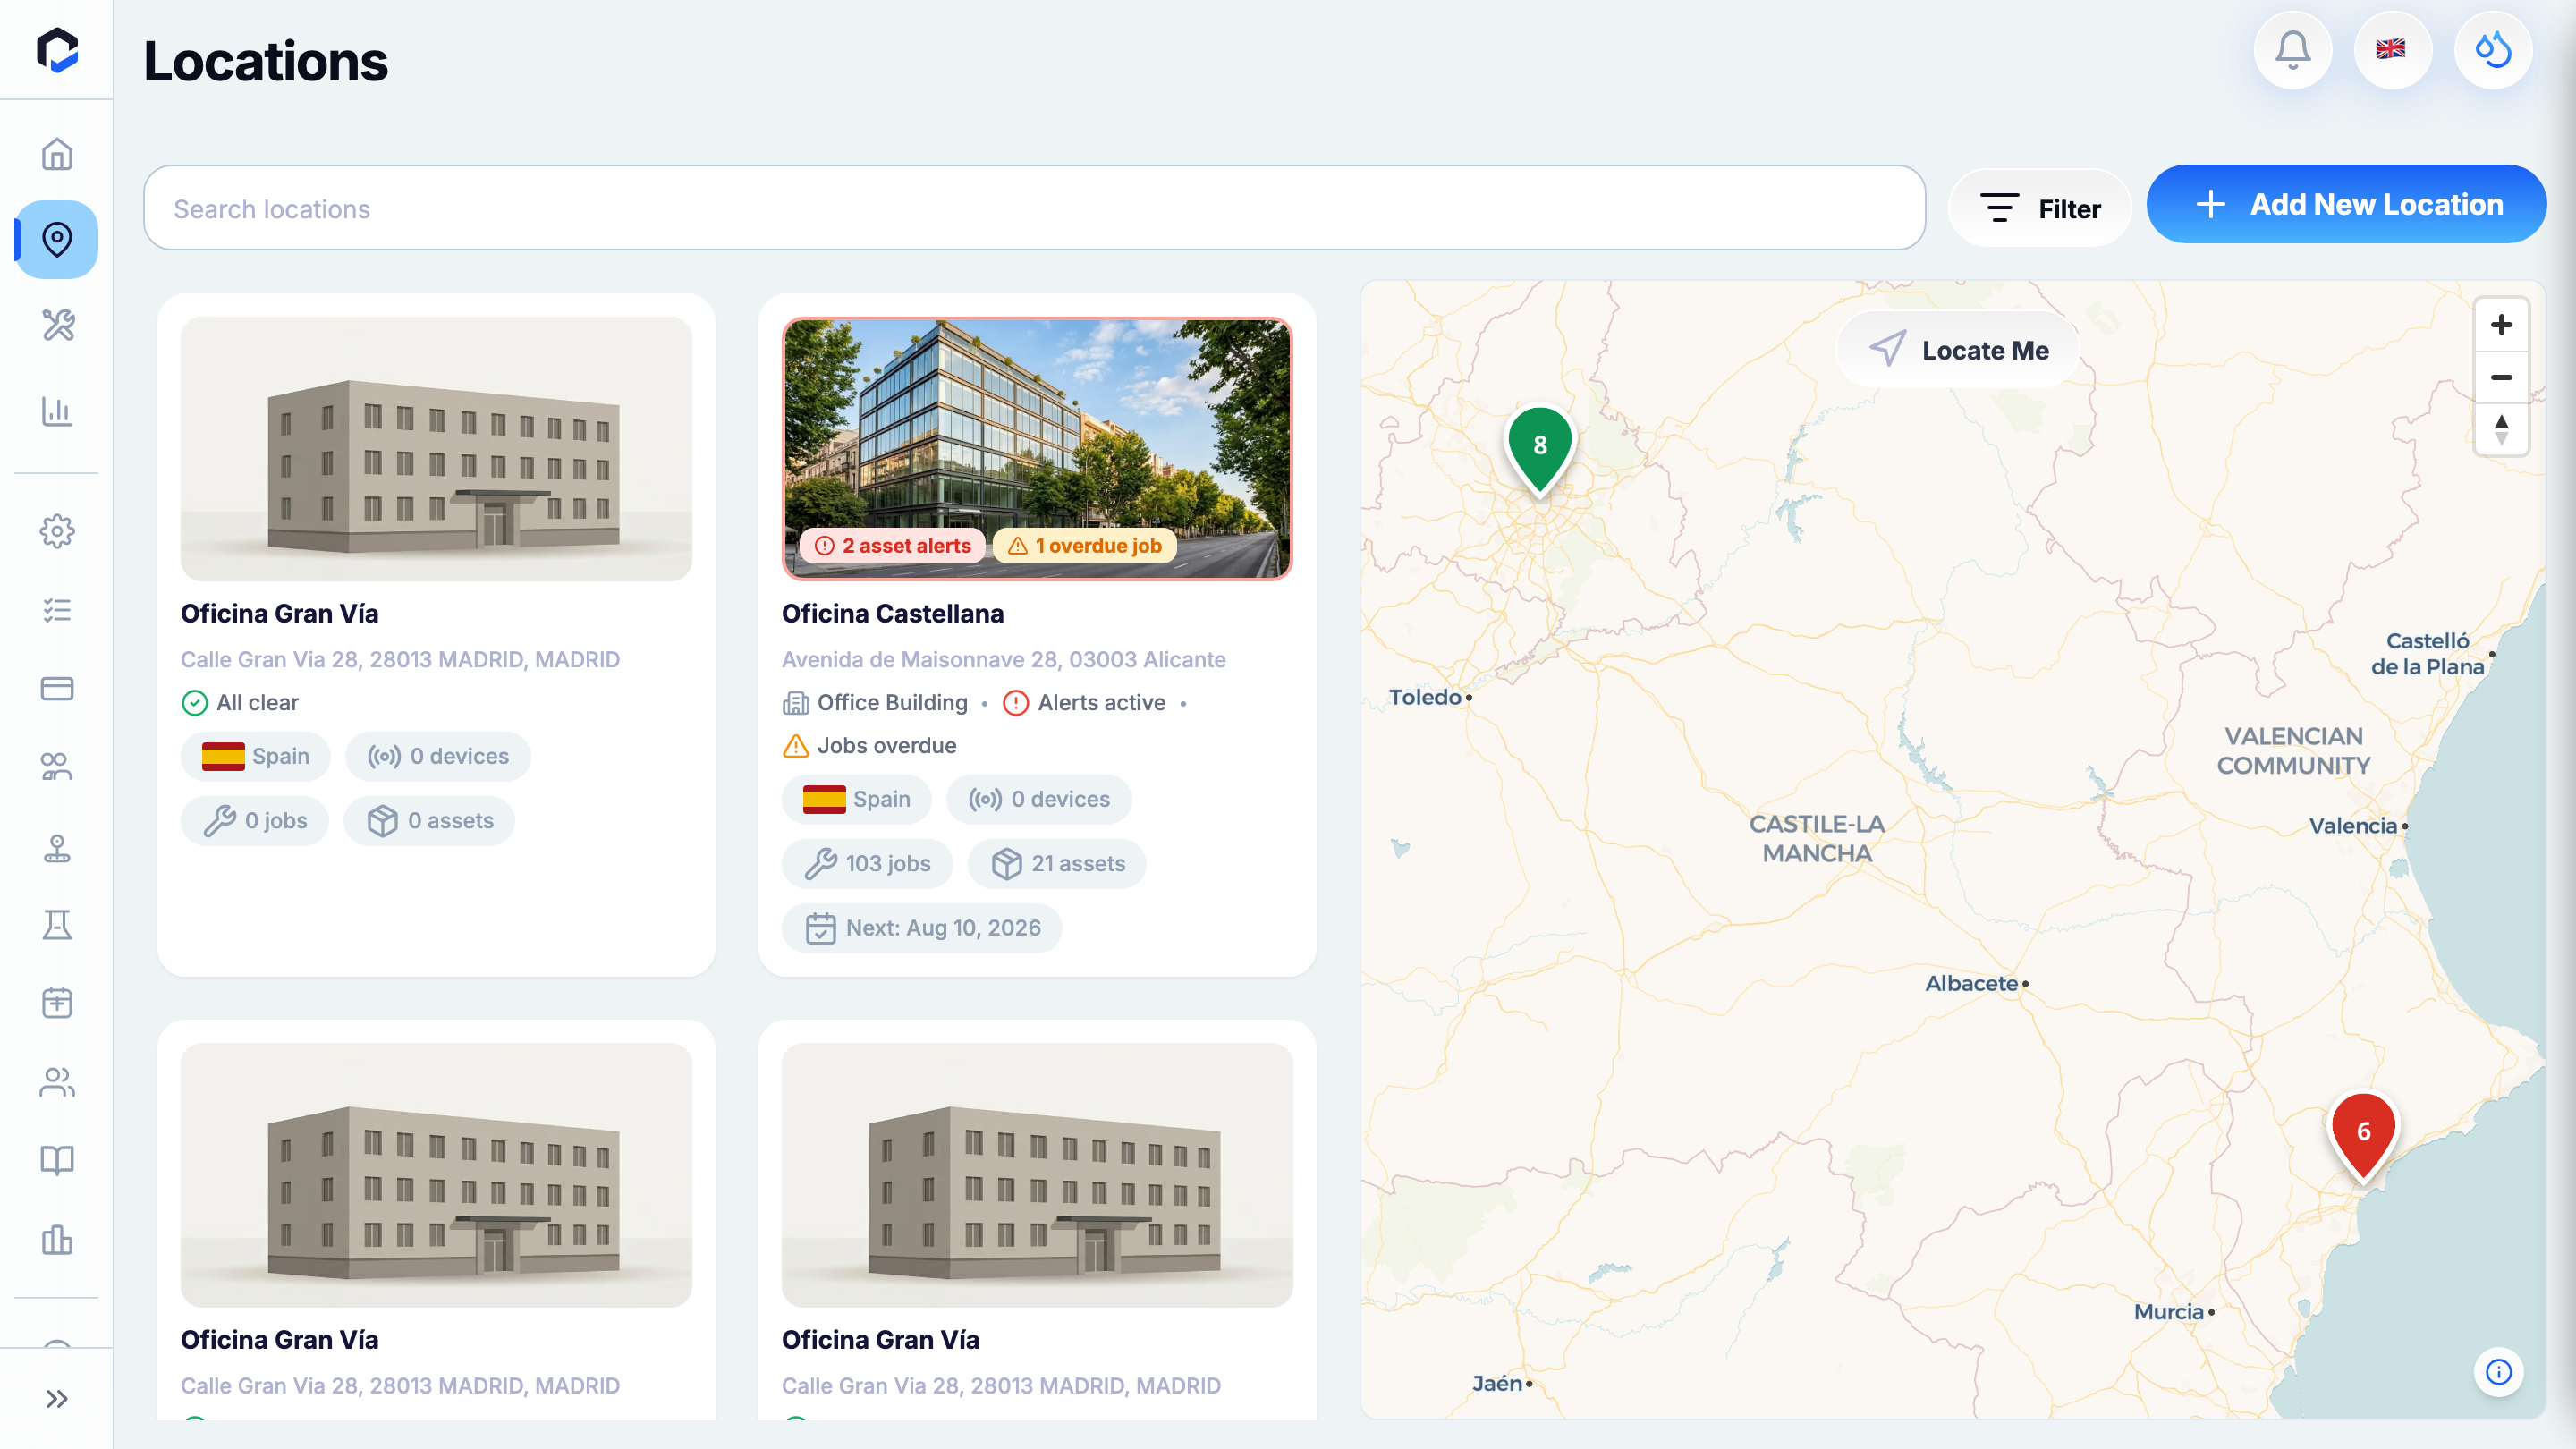Click the Next: Aug 10, 2026 chip
The height and width of the screenshot is (1449, 2576).
(x=922, y=928)
